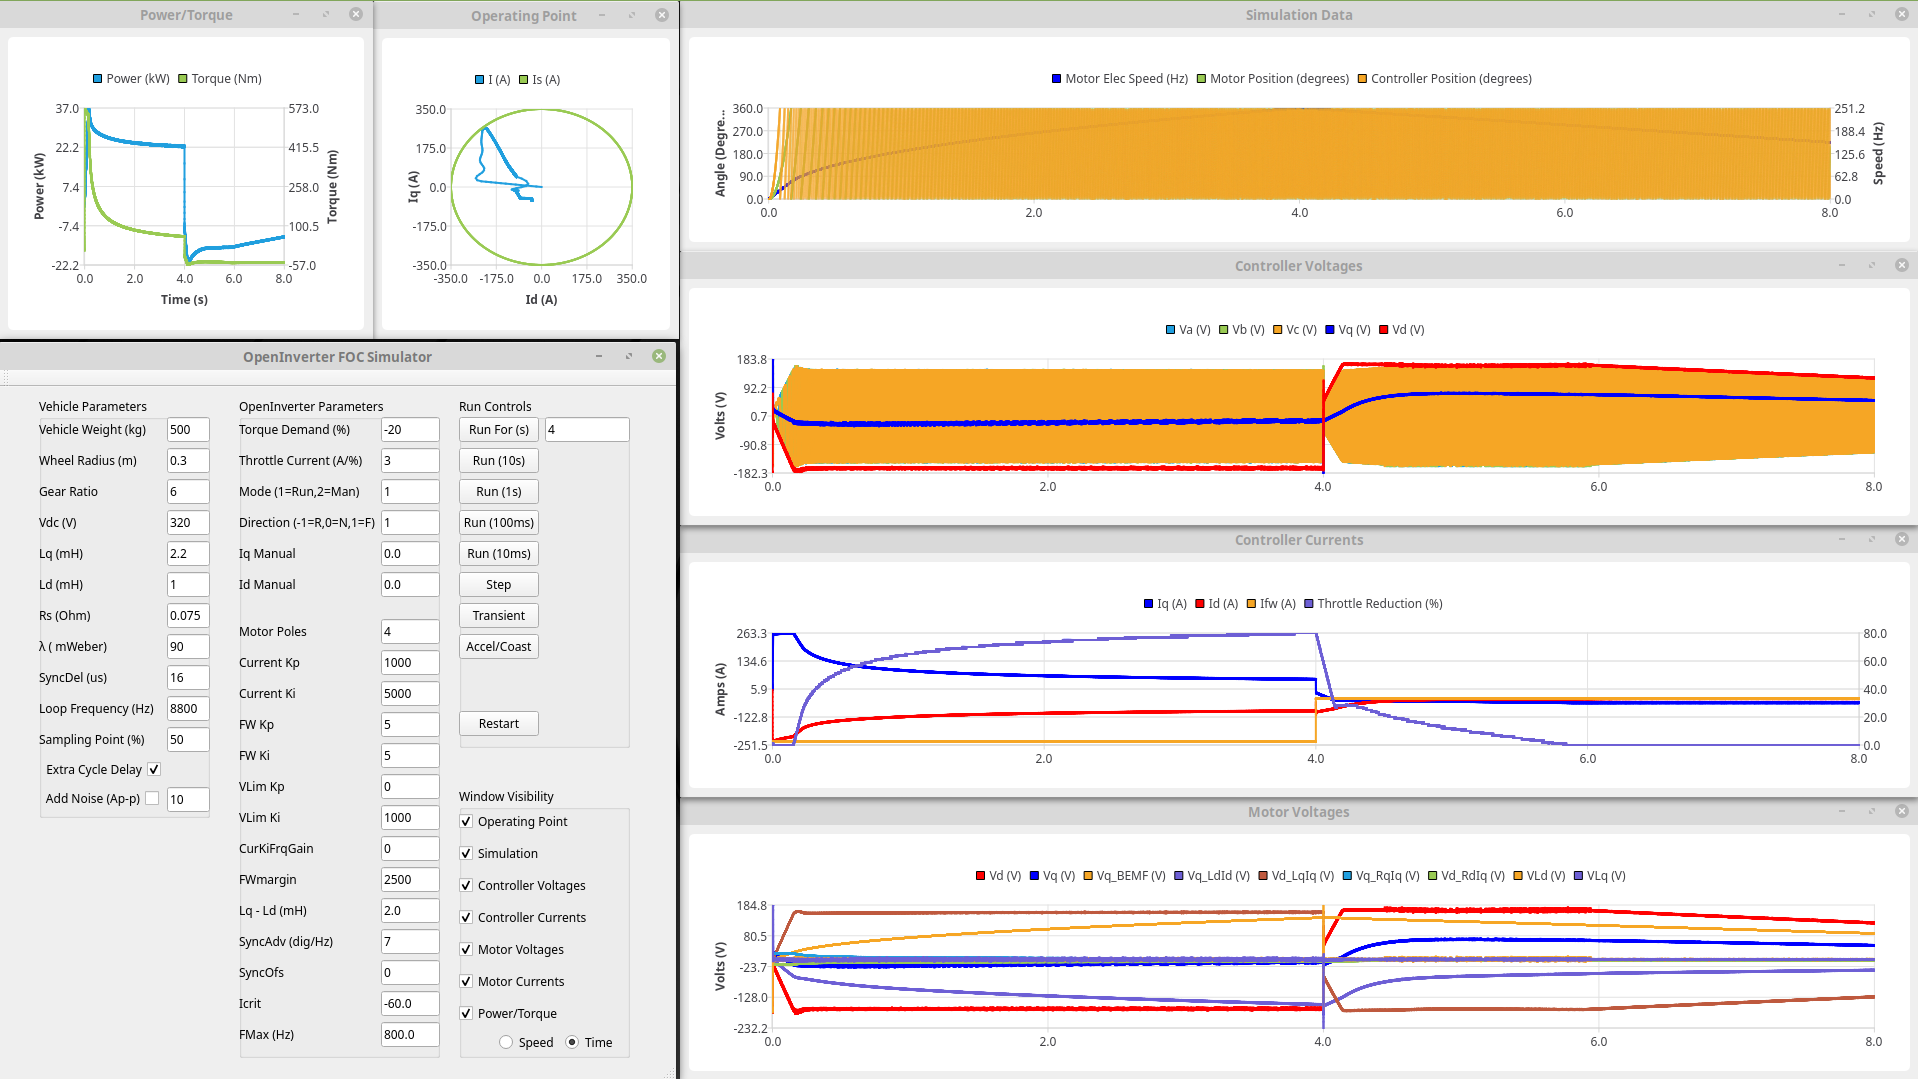The height and width of the screenshot is (1079, 1918).
Task: Click the Torque (Nm) legend swatch
Action: [x=183, y=79]
